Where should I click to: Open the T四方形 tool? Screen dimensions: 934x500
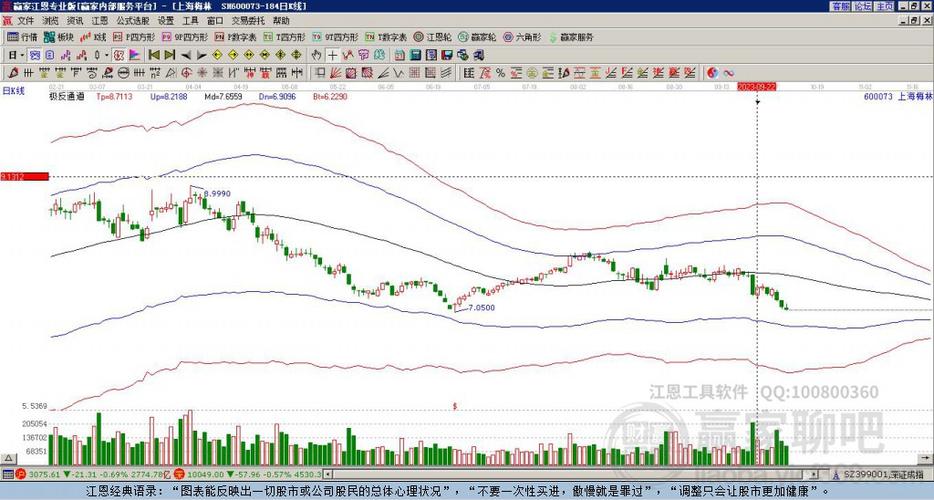pos(284,37)
